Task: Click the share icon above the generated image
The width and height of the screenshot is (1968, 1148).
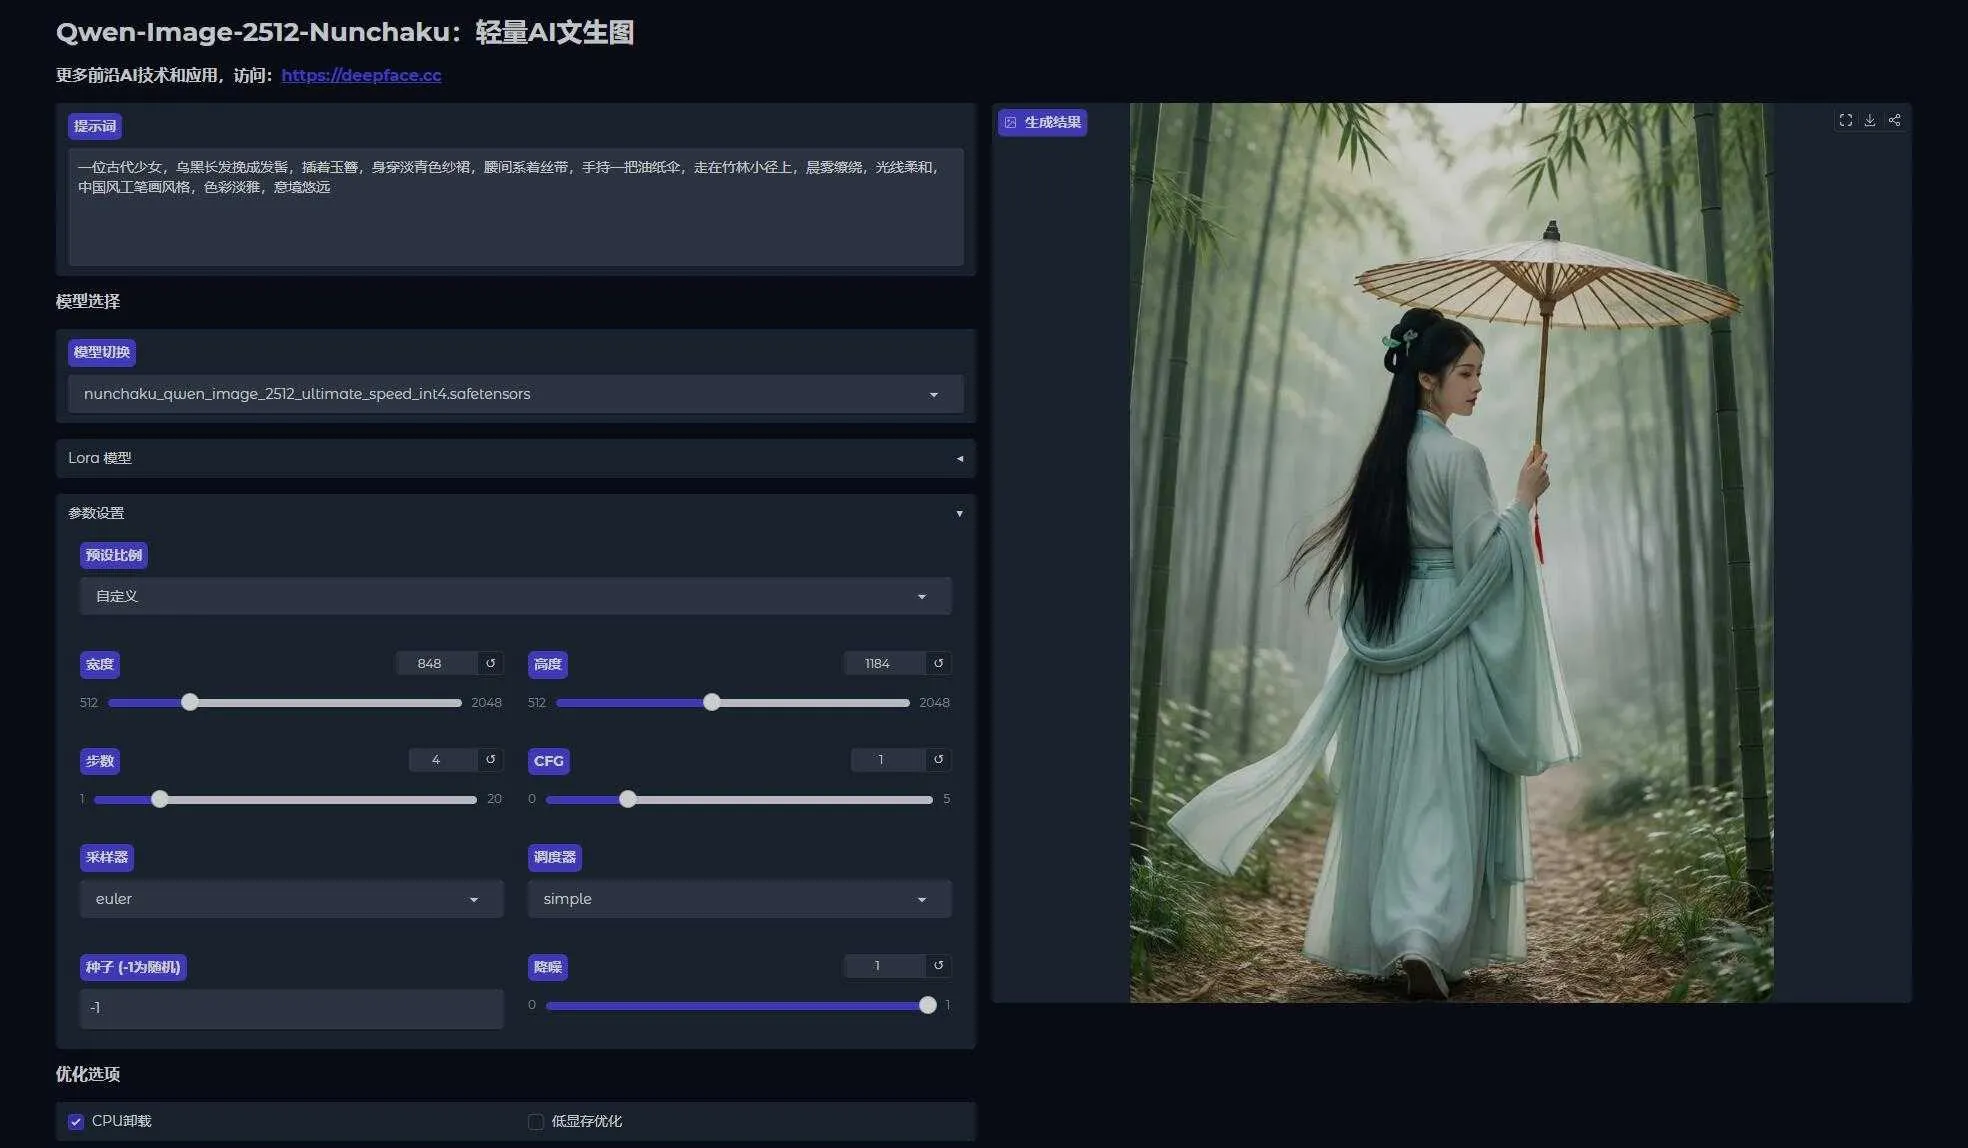Action: click(1893, 120)
